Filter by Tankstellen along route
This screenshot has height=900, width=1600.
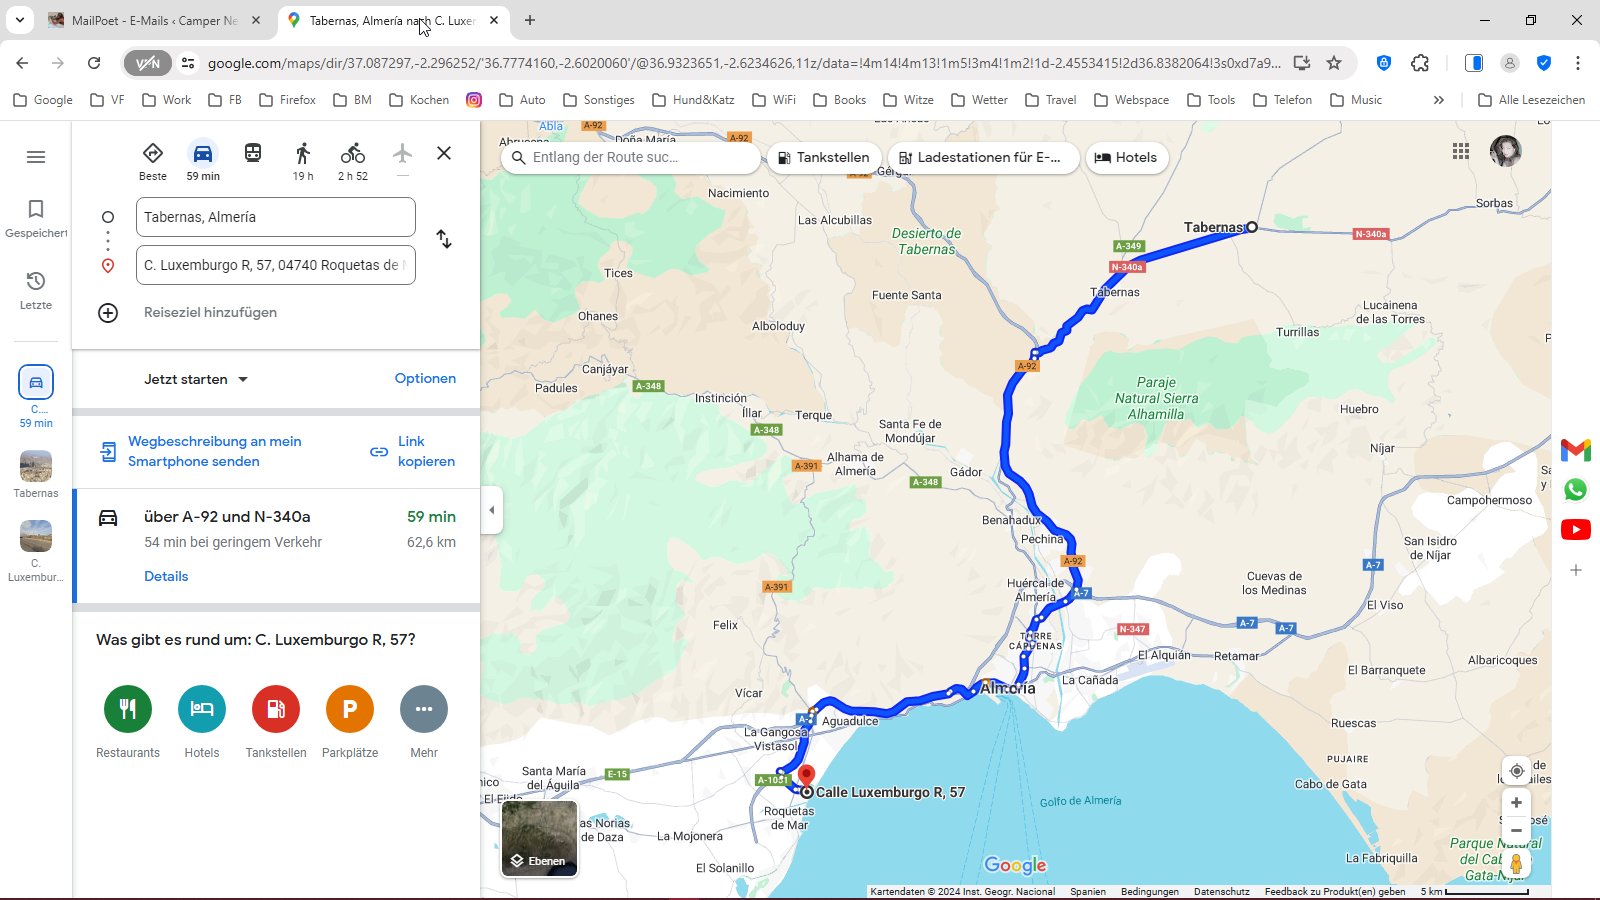(x=824, y=157)
